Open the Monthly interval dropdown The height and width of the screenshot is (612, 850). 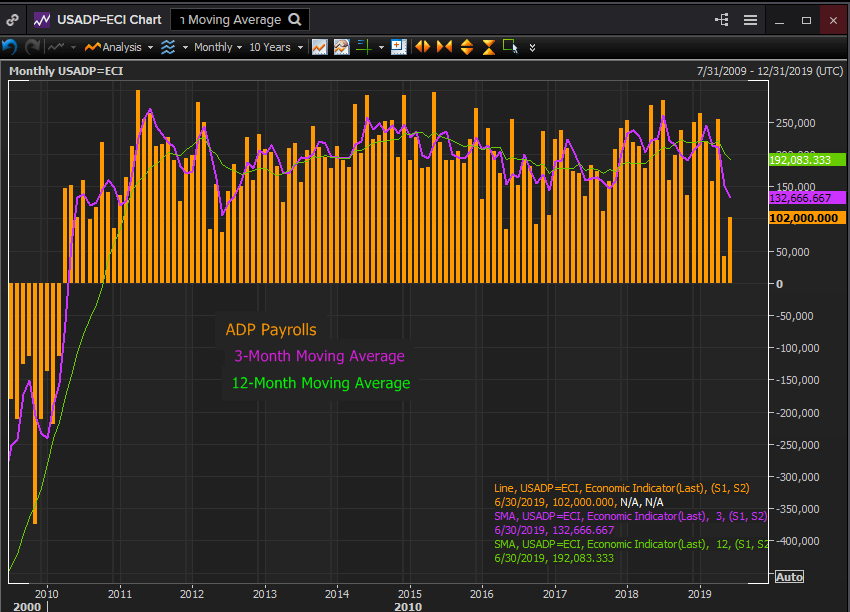217,47
